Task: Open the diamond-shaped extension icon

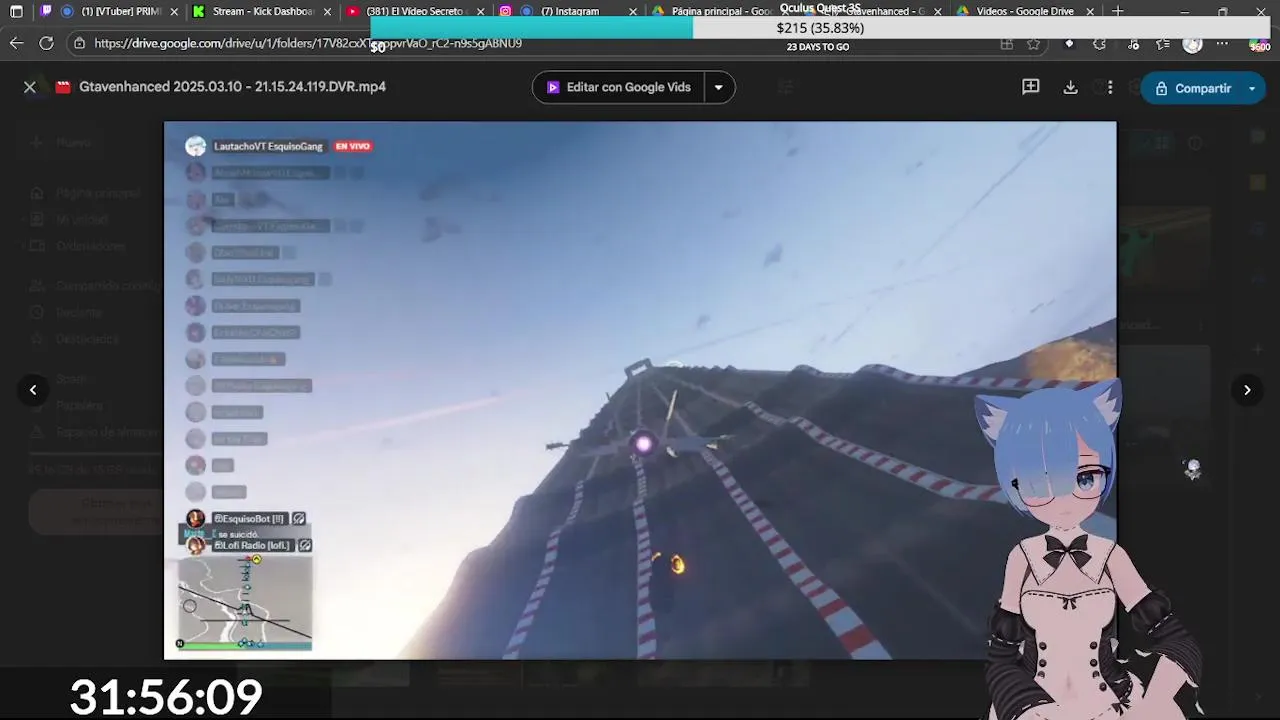Action: click(x=1069, y=44)
